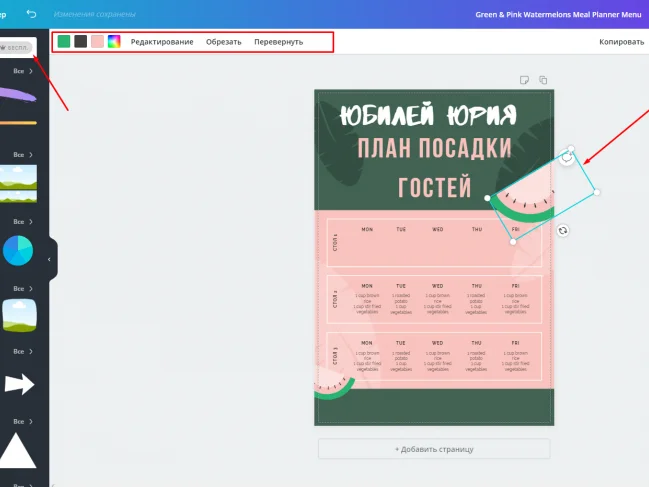The image size is (649, 487).
Task: Click the rotate handle beside watermelon
Action: [x=563, y=230]
